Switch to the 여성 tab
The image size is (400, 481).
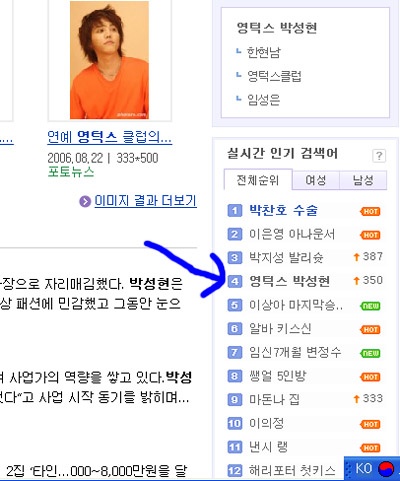[316, 180]
